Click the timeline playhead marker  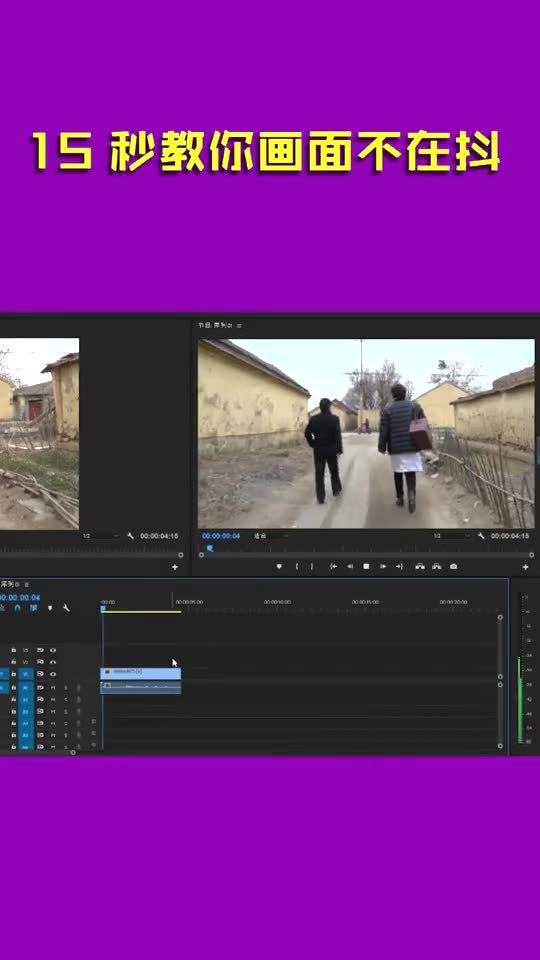(x=103, y=608)
